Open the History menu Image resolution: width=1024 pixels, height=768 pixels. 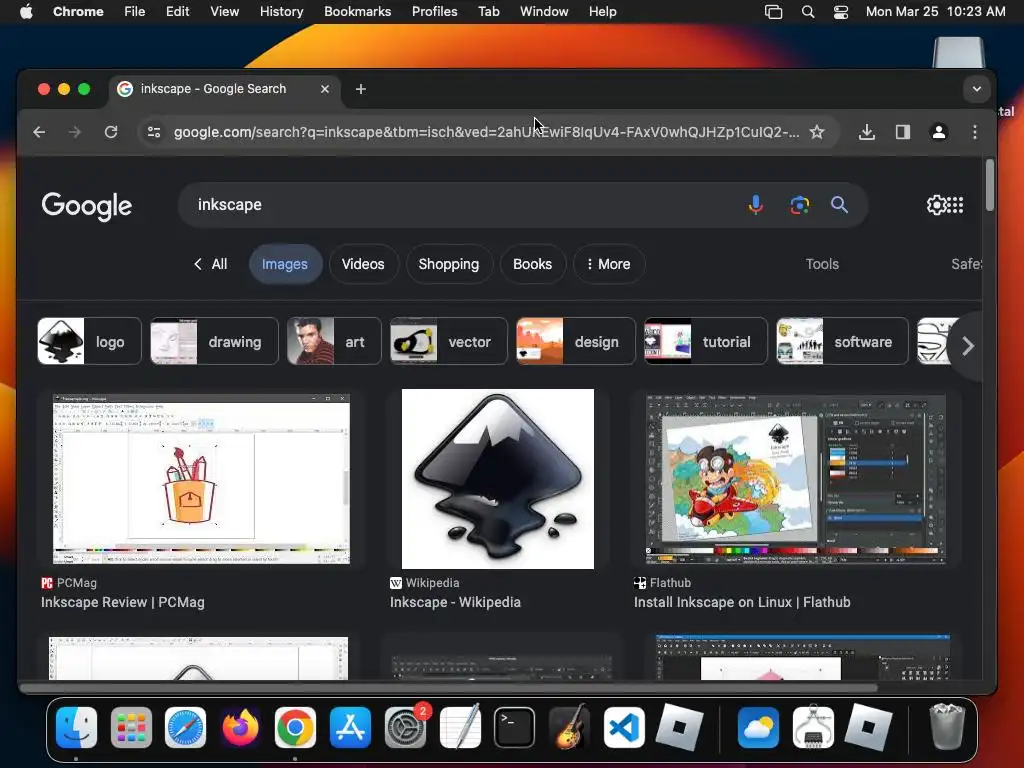(x=281, y=12)
